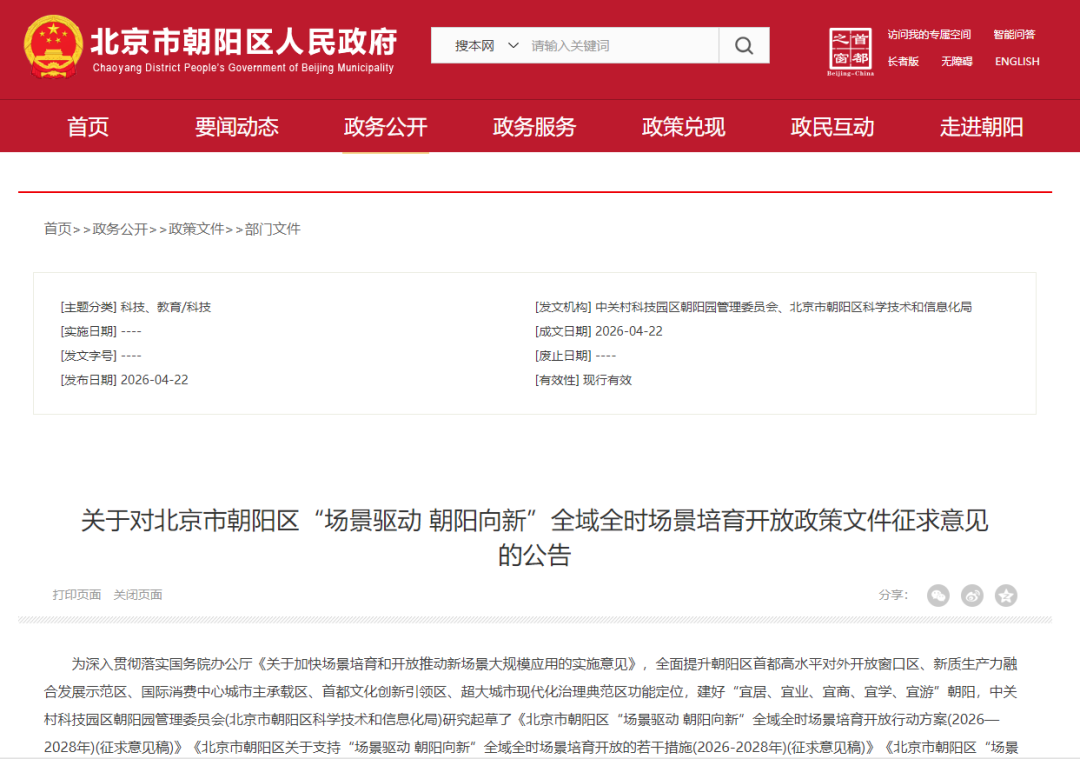The image size is (1080, 759).
Task: Click the site title 北京市朝阳区人民政府
Action: click(244, 41)
